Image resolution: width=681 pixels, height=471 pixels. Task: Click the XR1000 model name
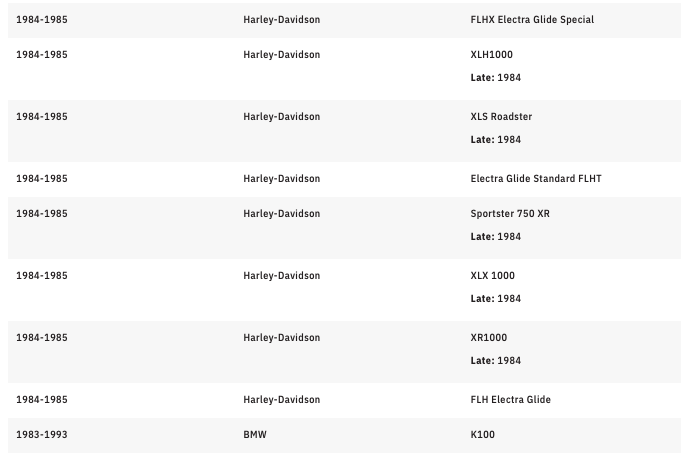click(x=488, y=338)
